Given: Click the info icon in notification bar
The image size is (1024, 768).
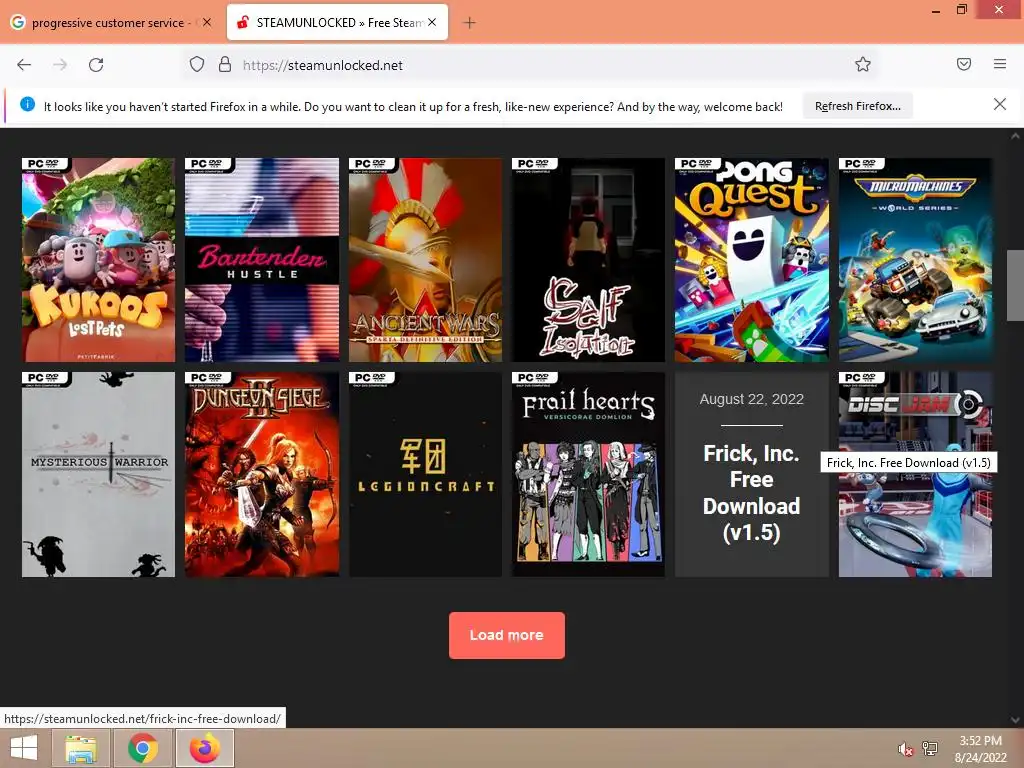Looking at the screenshot, I should click(x=27, y=104).
